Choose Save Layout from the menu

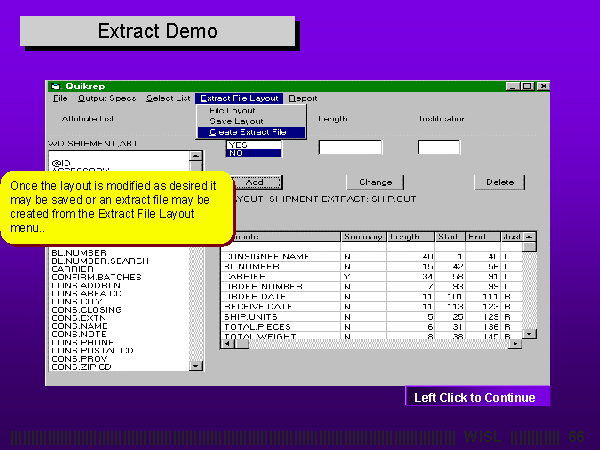(235, 120)
